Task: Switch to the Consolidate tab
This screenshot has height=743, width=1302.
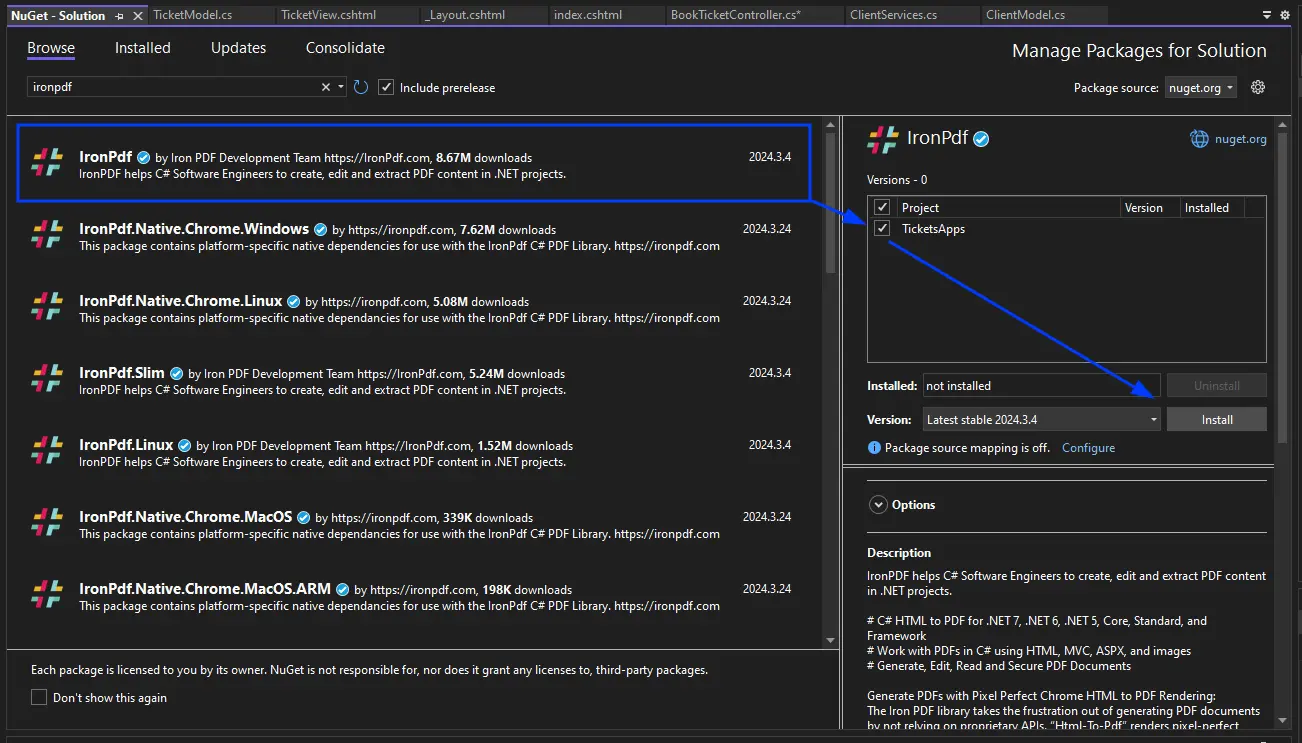Action: (x=345, y=48)
